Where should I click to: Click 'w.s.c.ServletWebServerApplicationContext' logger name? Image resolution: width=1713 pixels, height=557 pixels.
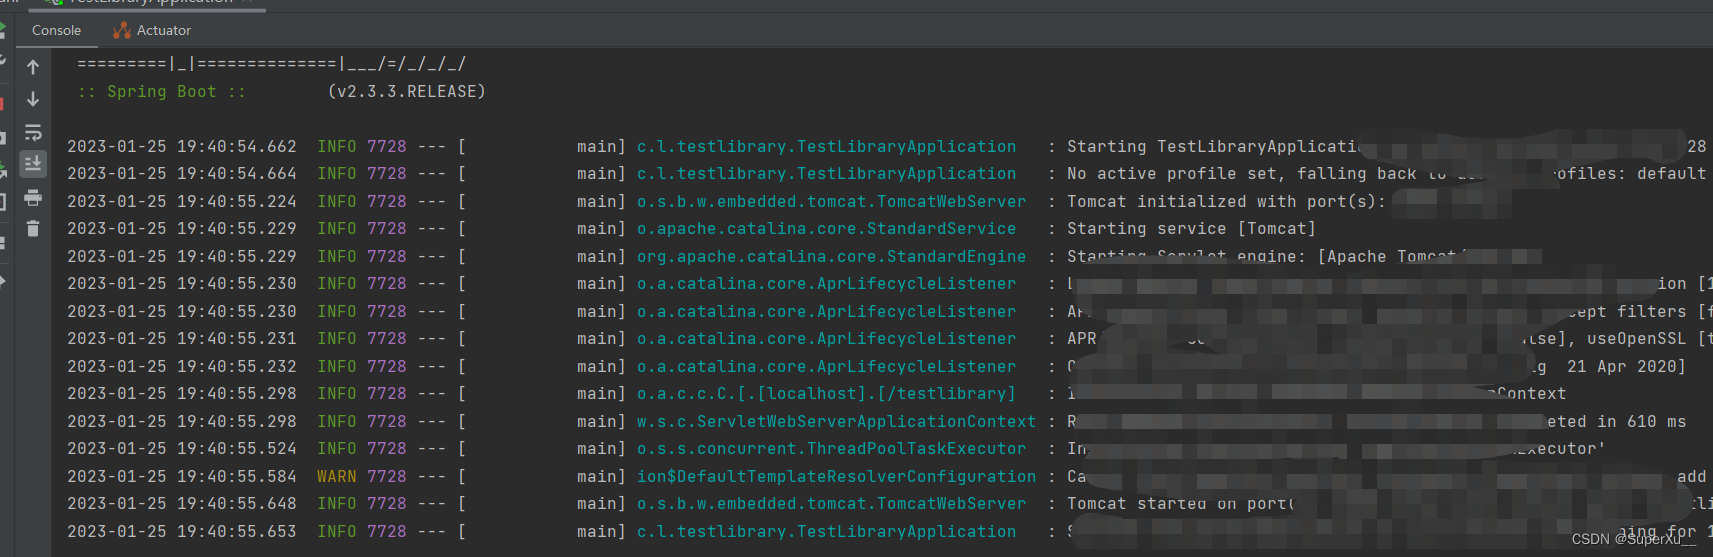tap(836, 422)
